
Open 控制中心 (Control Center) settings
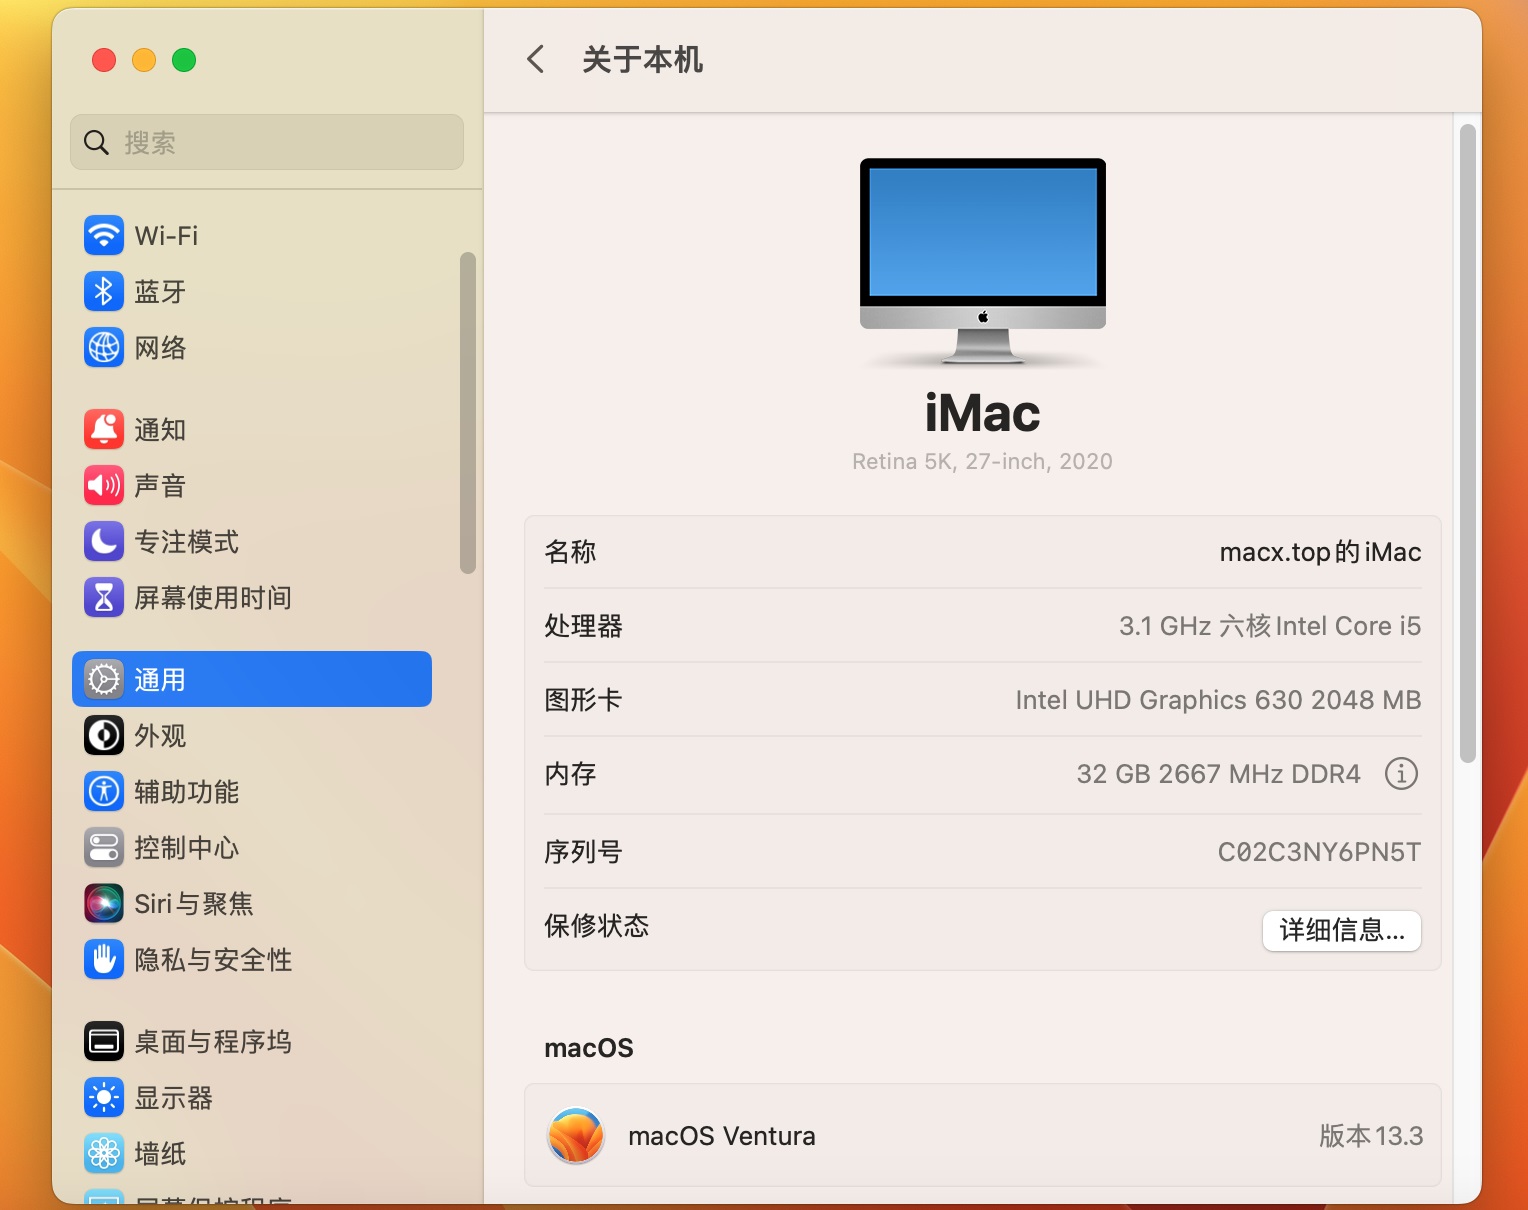[186, 848]
